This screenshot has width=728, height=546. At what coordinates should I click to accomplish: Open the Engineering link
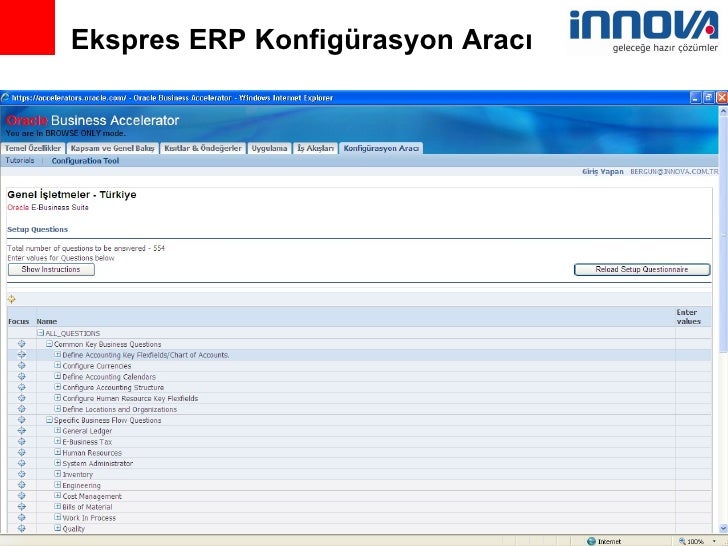click(x=81, y=486)
